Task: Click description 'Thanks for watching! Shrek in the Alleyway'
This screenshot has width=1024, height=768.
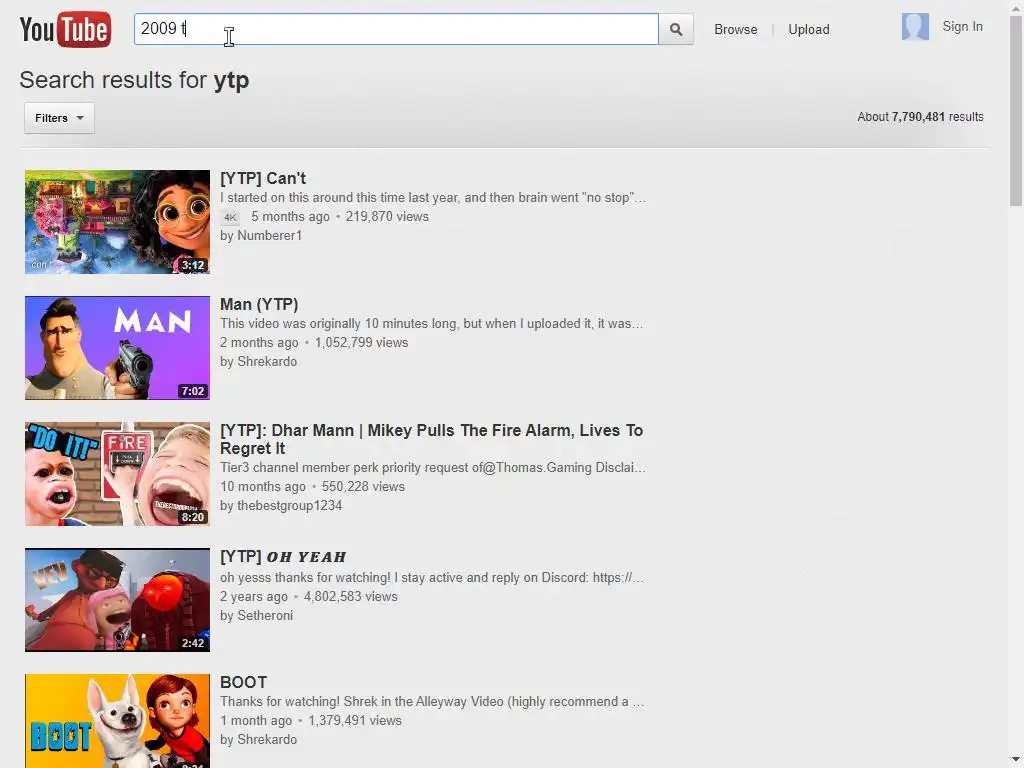Action: pyautogui.click(x=432, y=701)
